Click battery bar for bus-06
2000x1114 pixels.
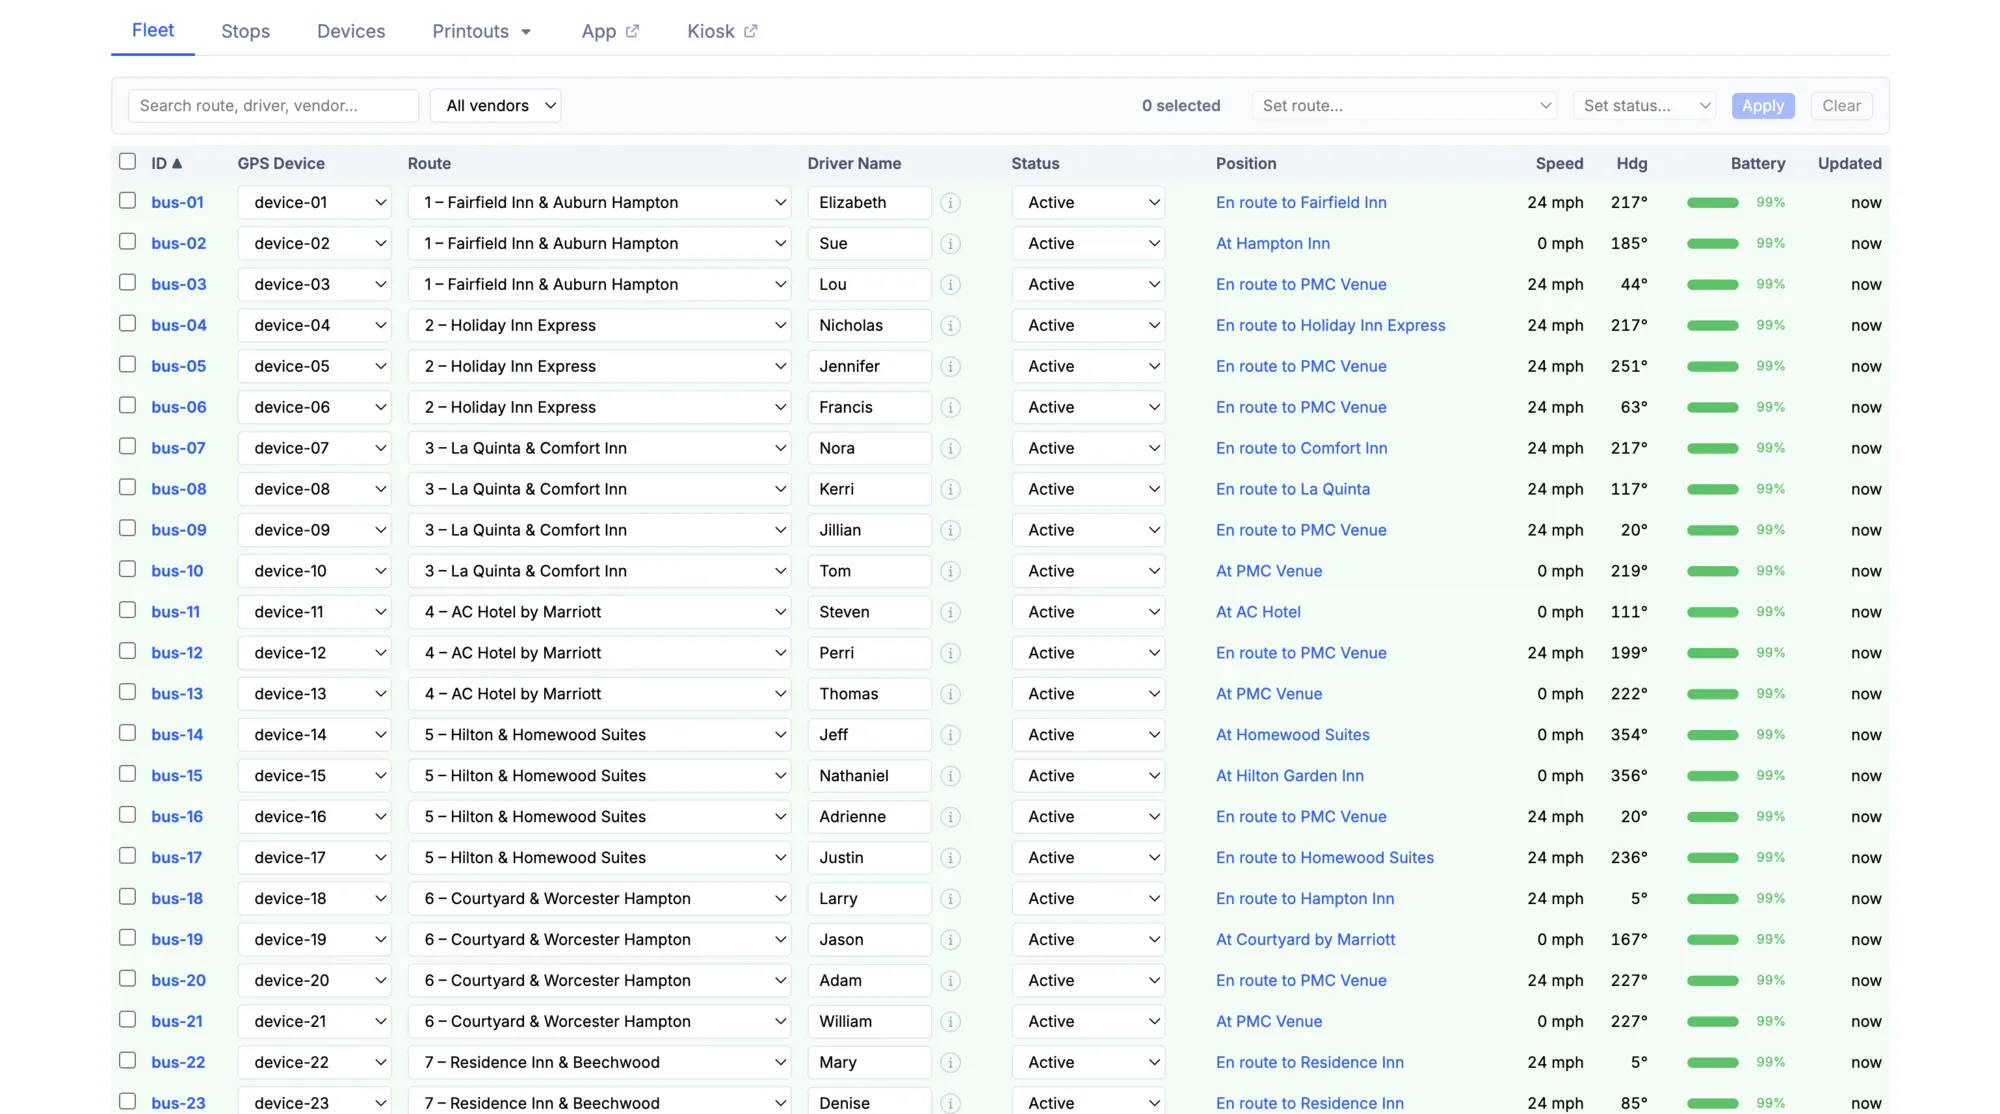(x=1712, y=407)
